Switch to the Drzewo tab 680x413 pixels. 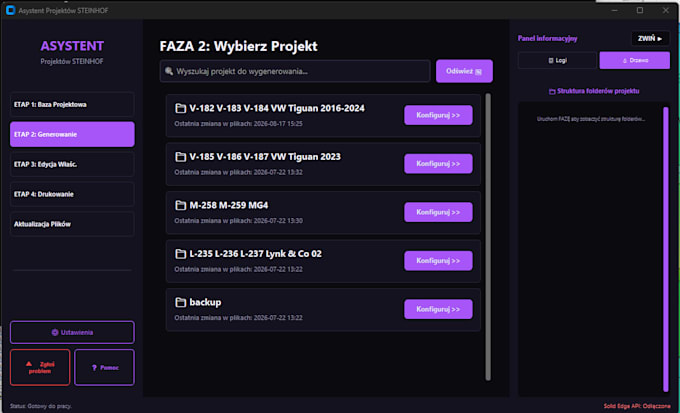tap(635, 60)
